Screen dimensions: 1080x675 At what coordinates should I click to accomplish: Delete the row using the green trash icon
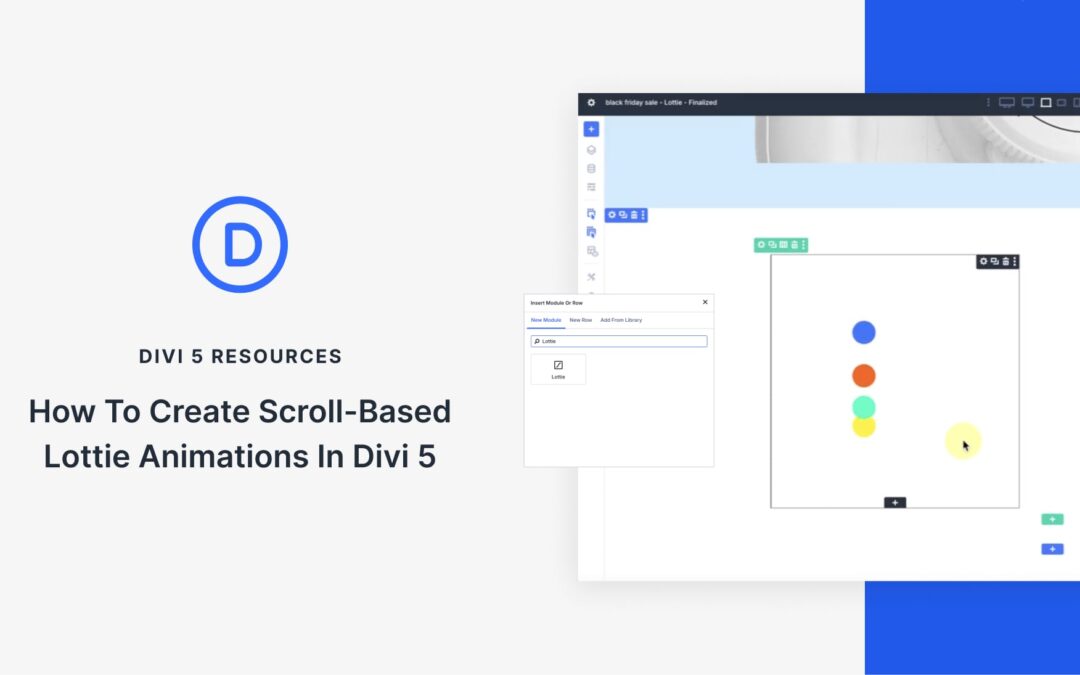(x=796, y=244)
